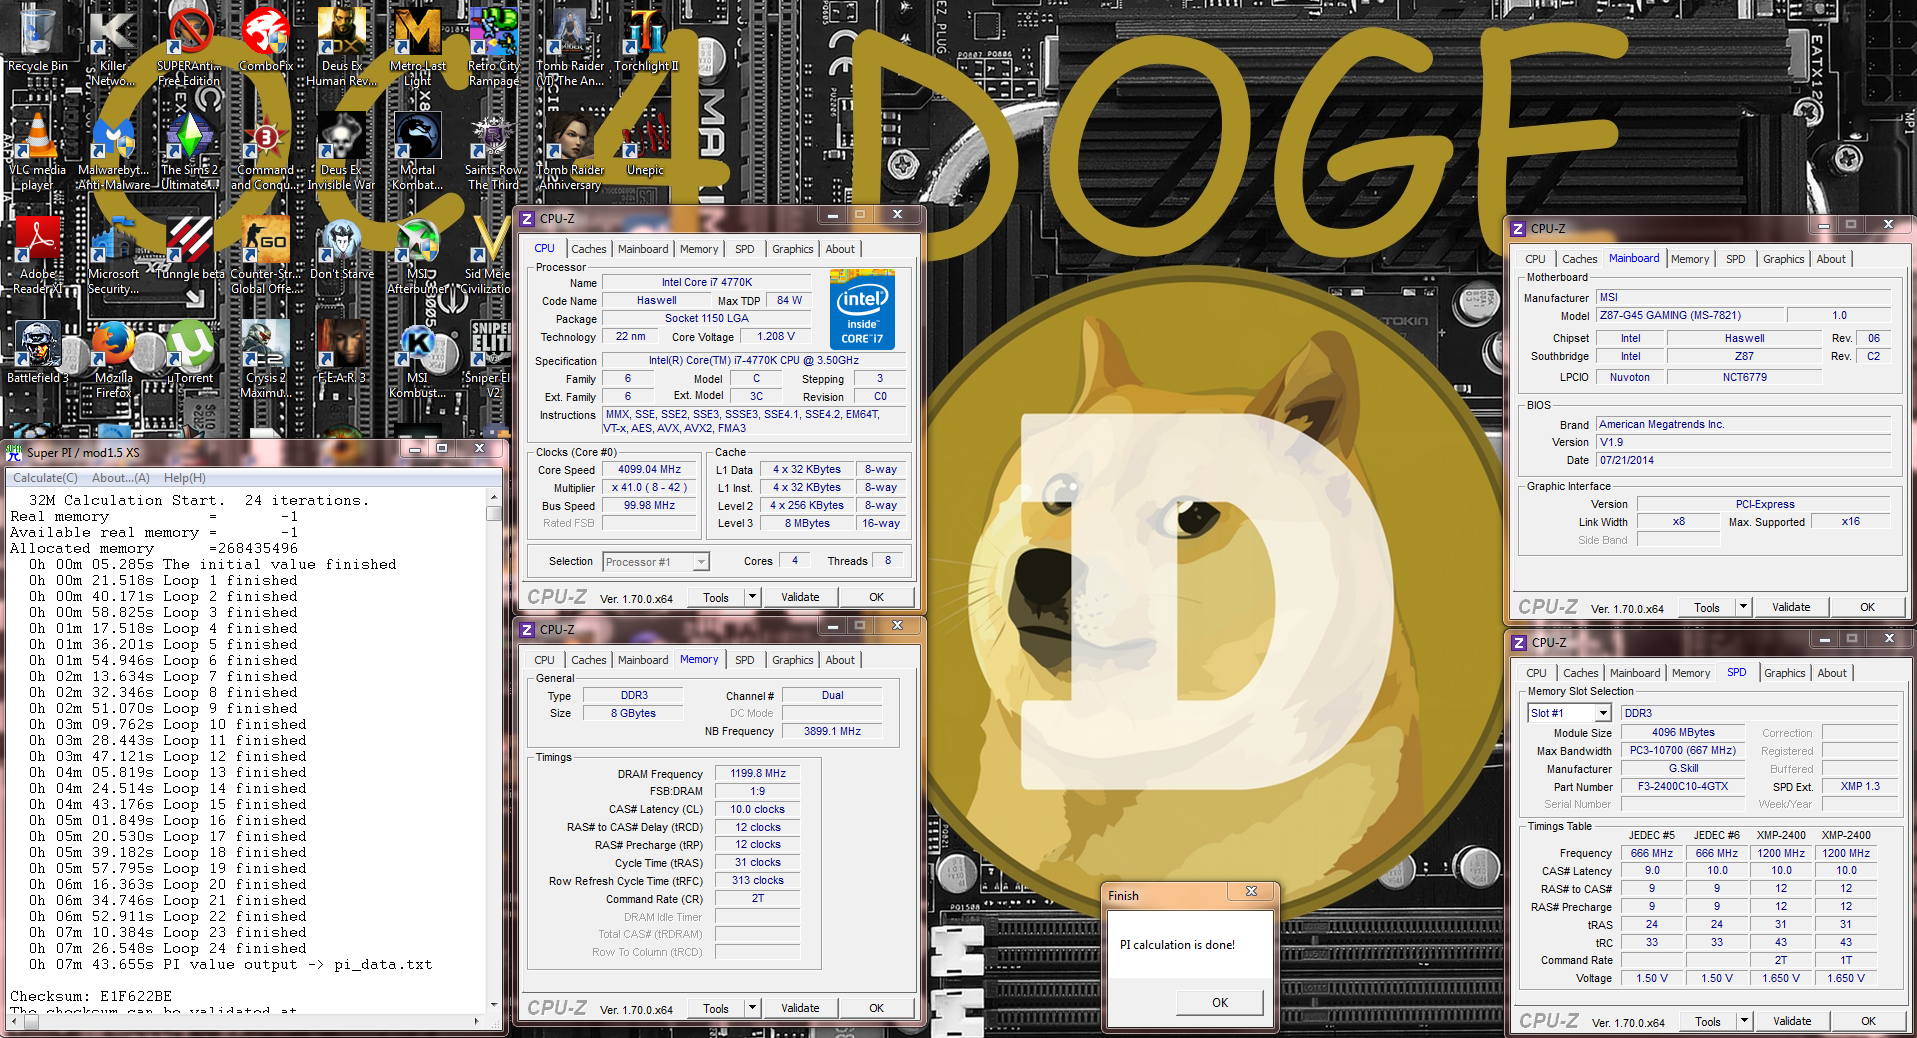Open the ComboFix desktop icon
The width and height of the screenshot is (1917, 1038).
266,40
